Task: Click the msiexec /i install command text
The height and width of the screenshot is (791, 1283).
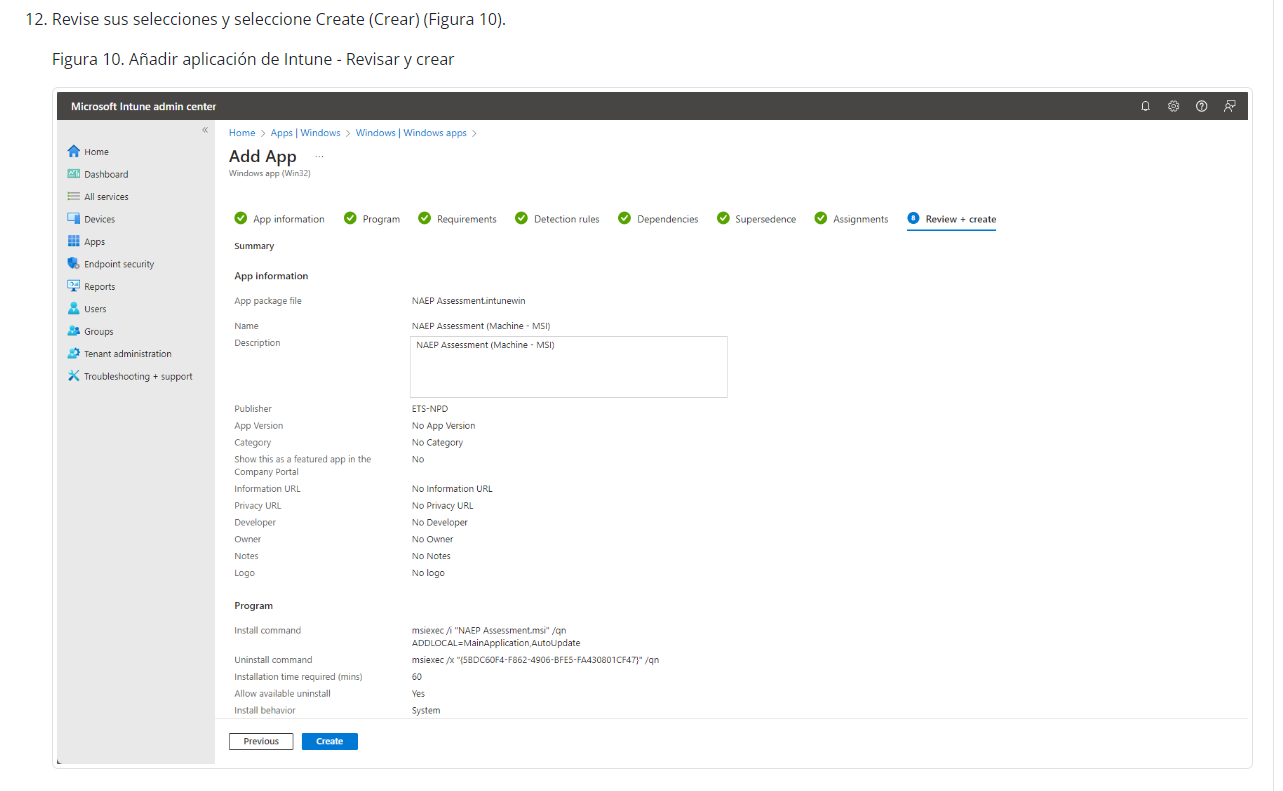Action: (x=496, y=636)
